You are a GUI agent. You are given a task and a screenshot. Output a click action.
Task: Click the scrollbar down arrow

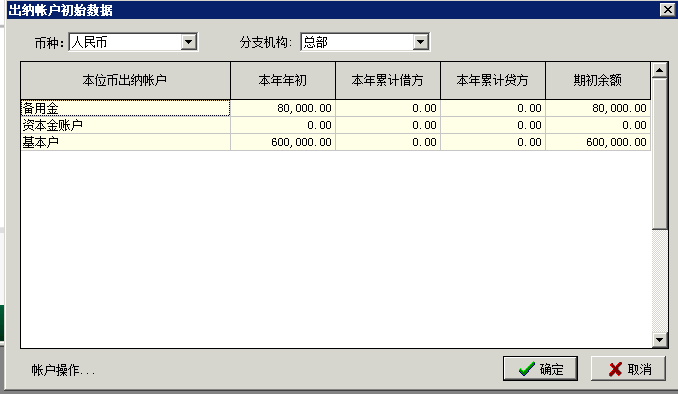pos(659,340)
